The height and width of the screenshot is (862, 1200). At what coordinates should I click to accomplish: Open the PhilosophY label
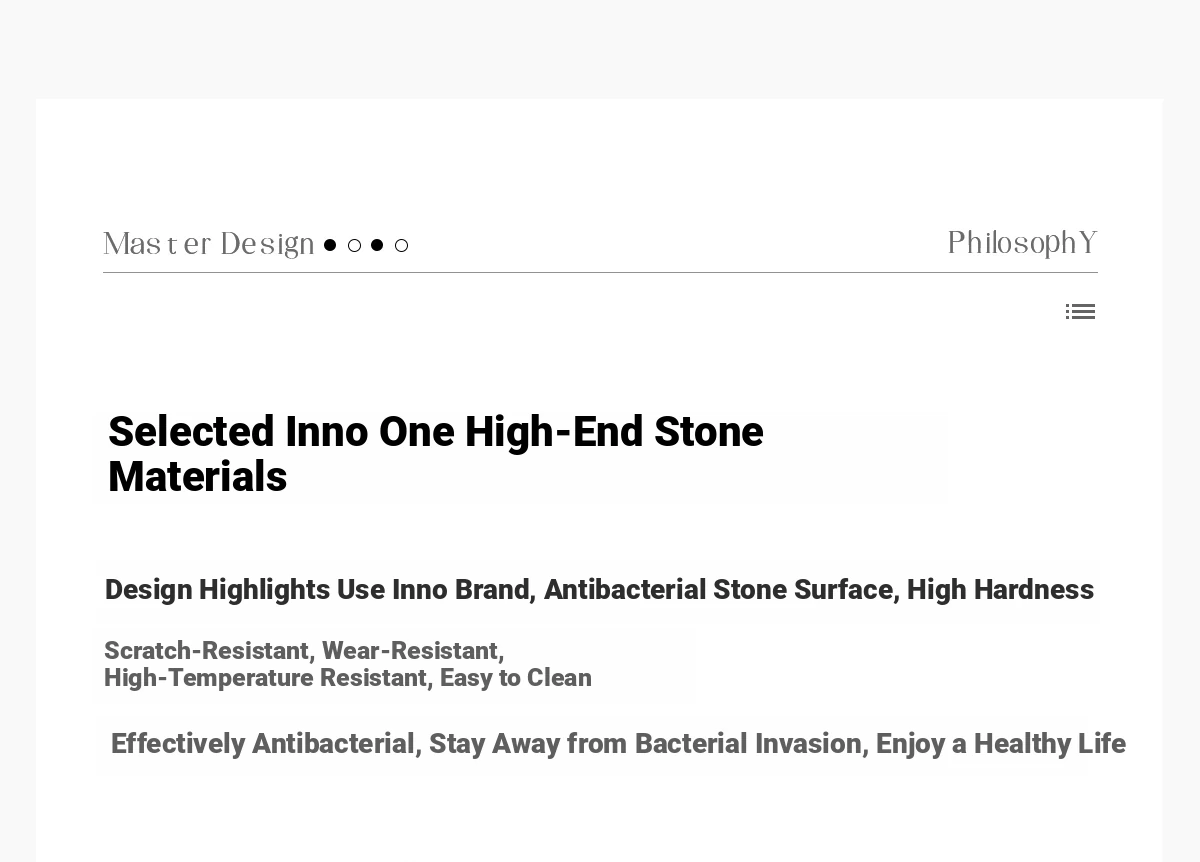coord(1022,244)
